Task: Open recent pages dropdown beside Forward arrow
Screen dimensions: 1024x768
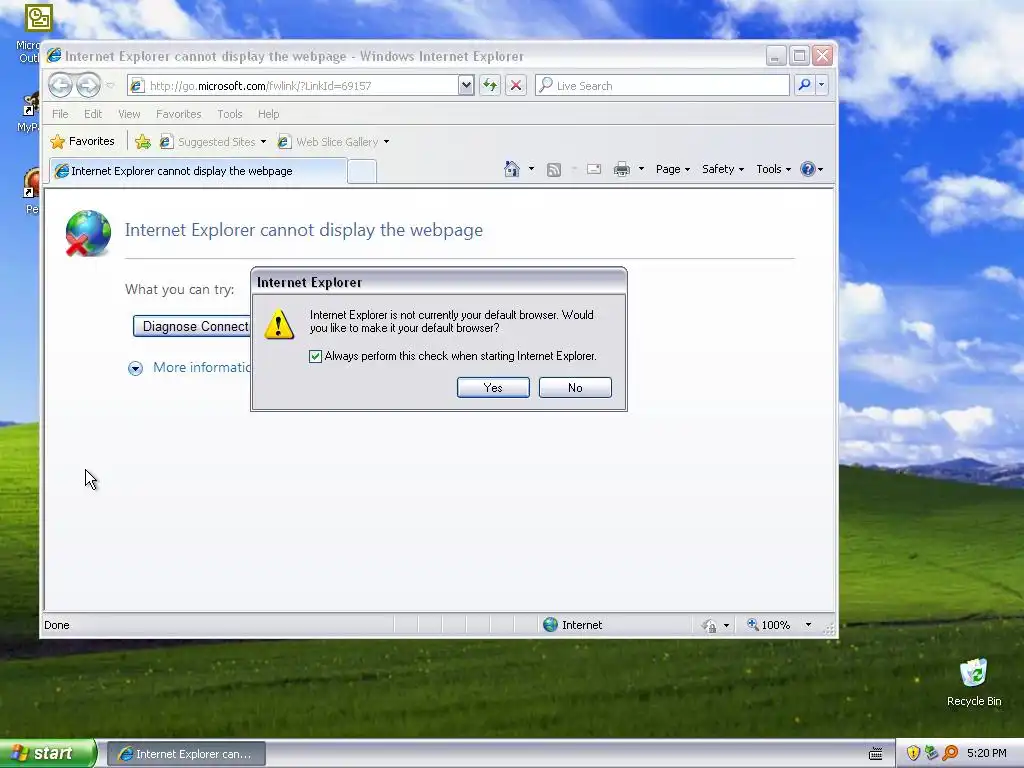Action: coord(110,86)
